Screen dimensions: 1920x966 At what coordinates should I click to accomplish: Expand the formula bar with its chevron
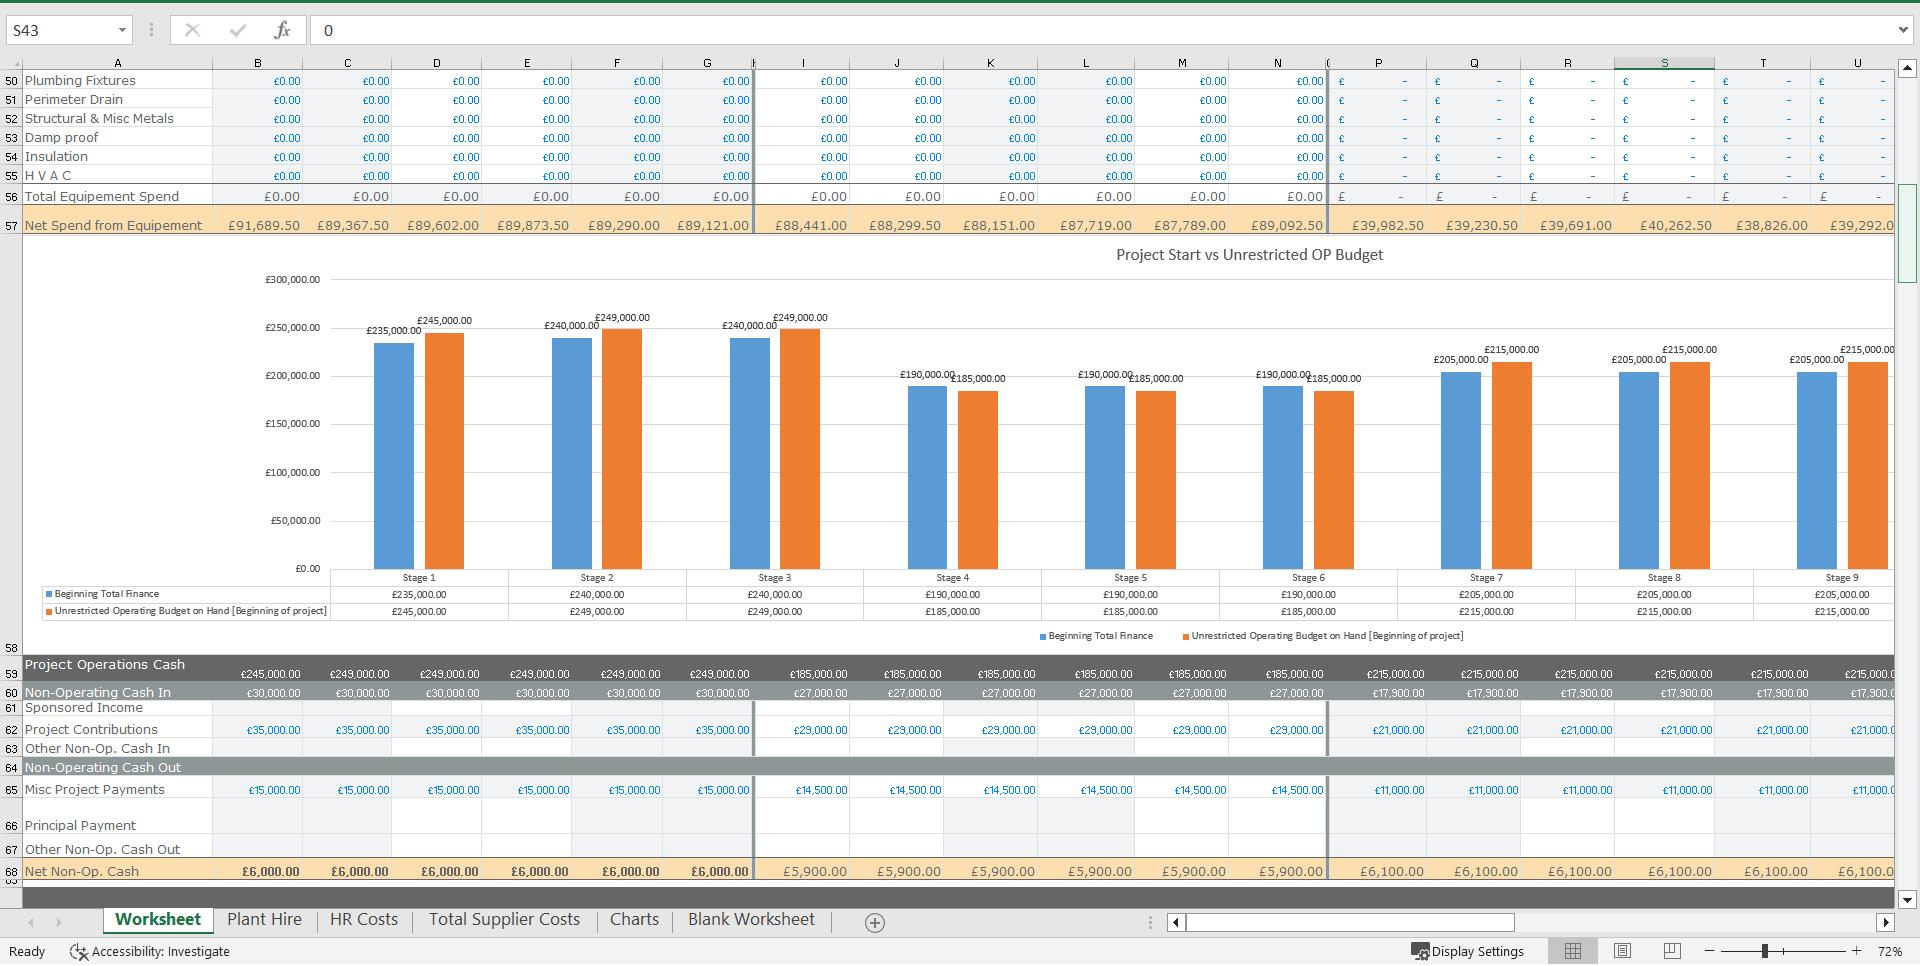click(x=1904, y=30)
